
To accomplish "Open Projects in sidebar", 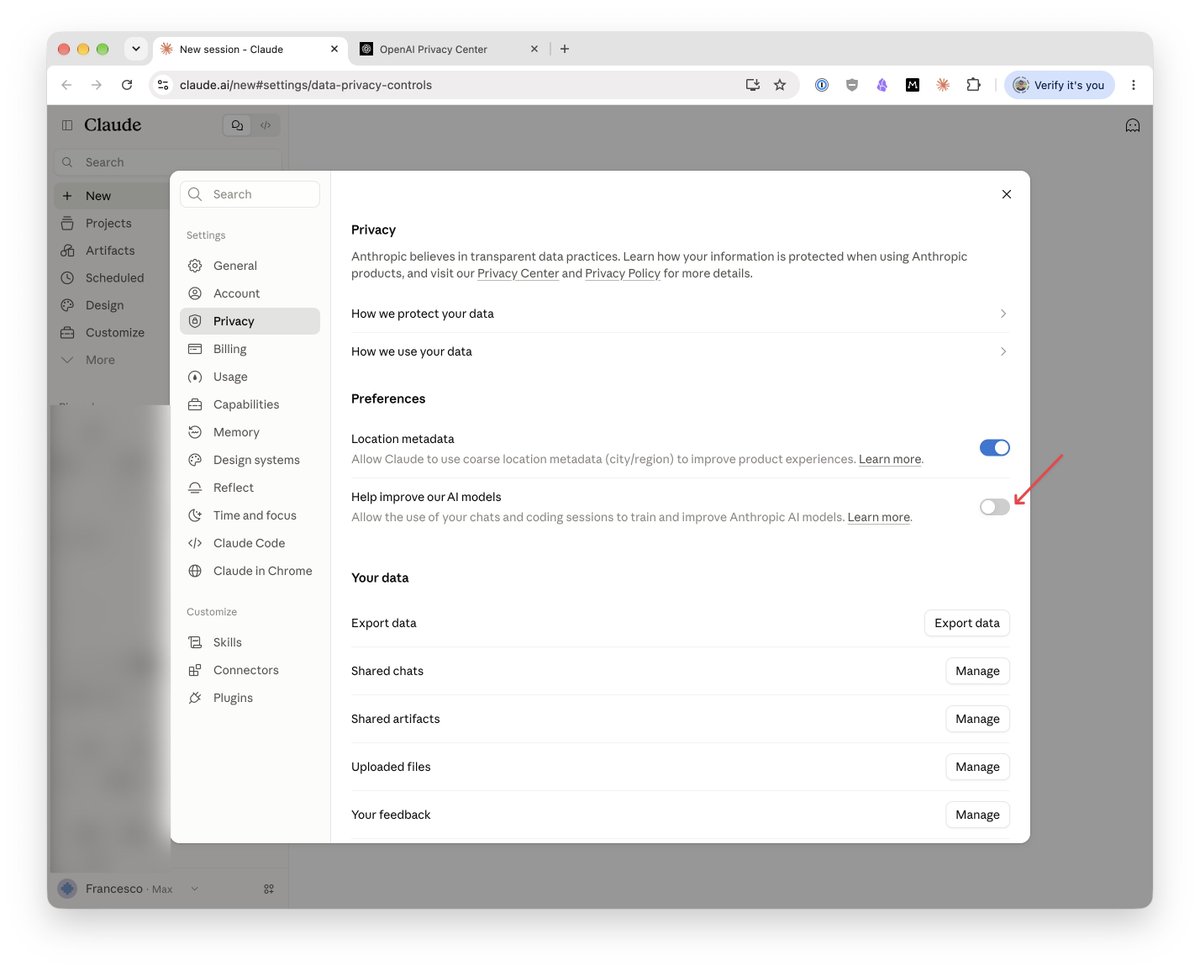I will 110,223.
